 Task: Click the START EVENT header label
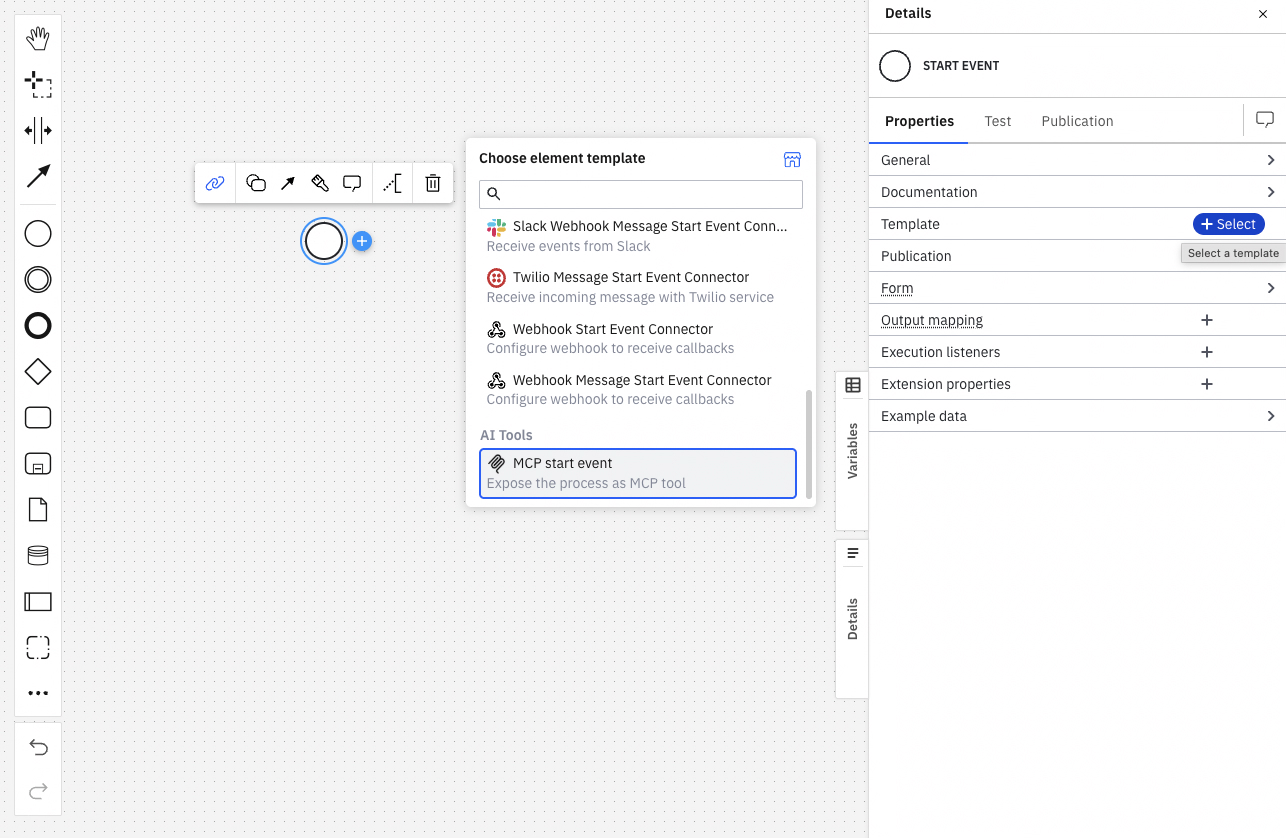point(961,66)
